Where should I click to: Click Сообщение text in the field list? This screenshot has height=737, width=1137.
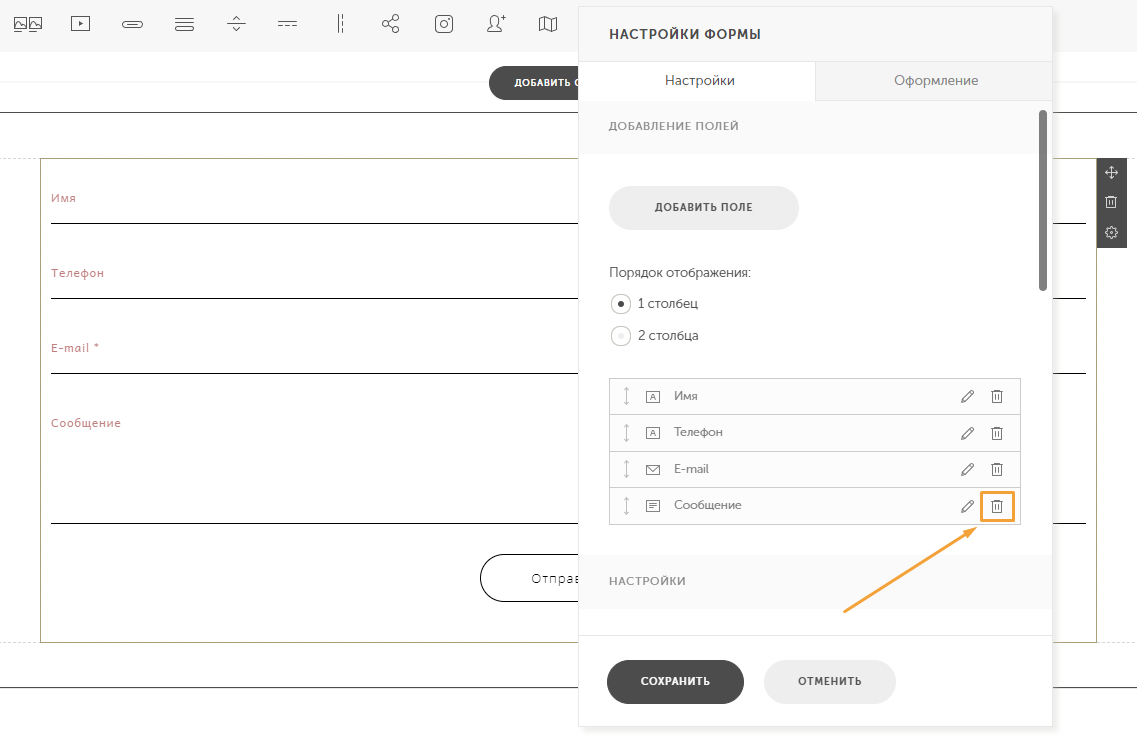pos(707,505)
